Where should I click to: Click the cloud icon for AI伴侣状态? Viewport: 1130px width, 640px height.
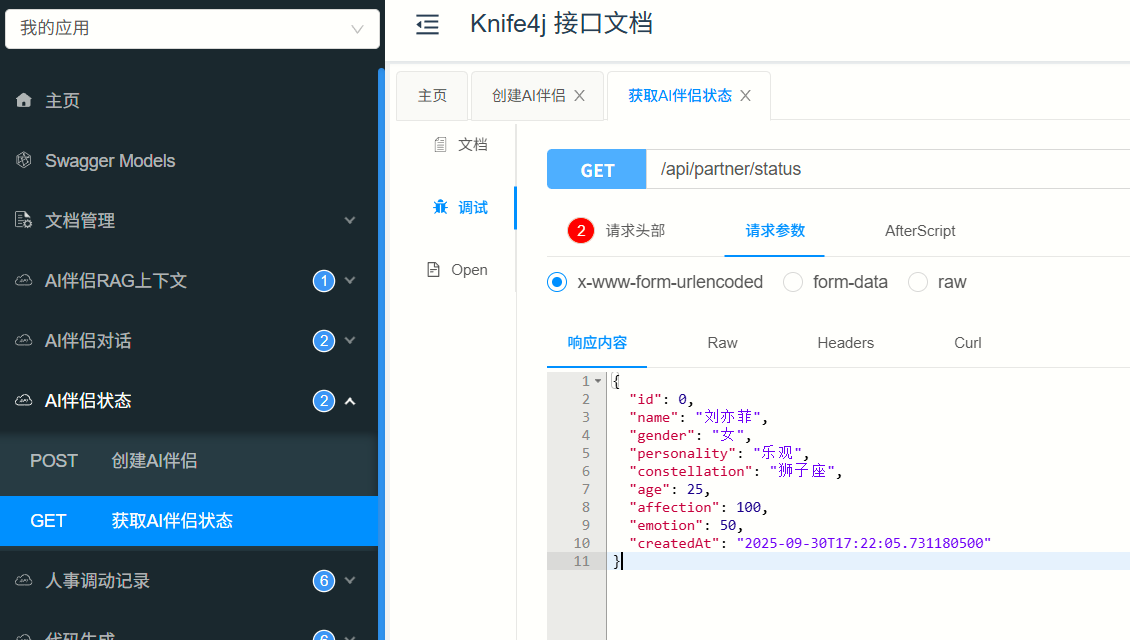click(24, 400)
